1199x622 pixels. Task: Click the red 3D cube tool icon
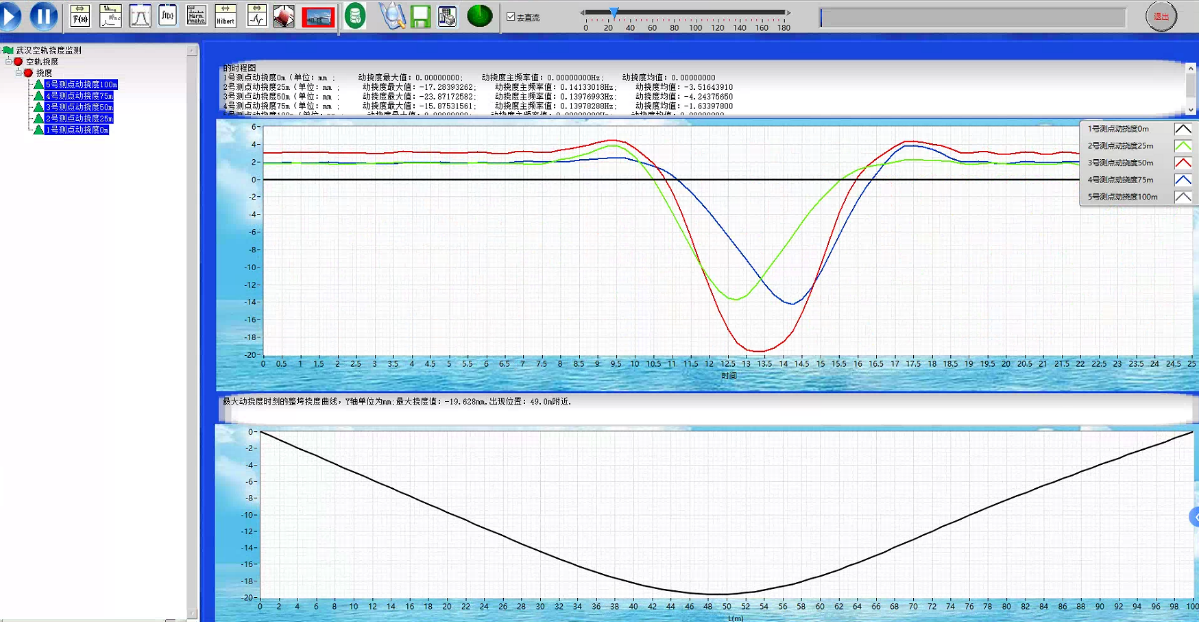point(284,16)
